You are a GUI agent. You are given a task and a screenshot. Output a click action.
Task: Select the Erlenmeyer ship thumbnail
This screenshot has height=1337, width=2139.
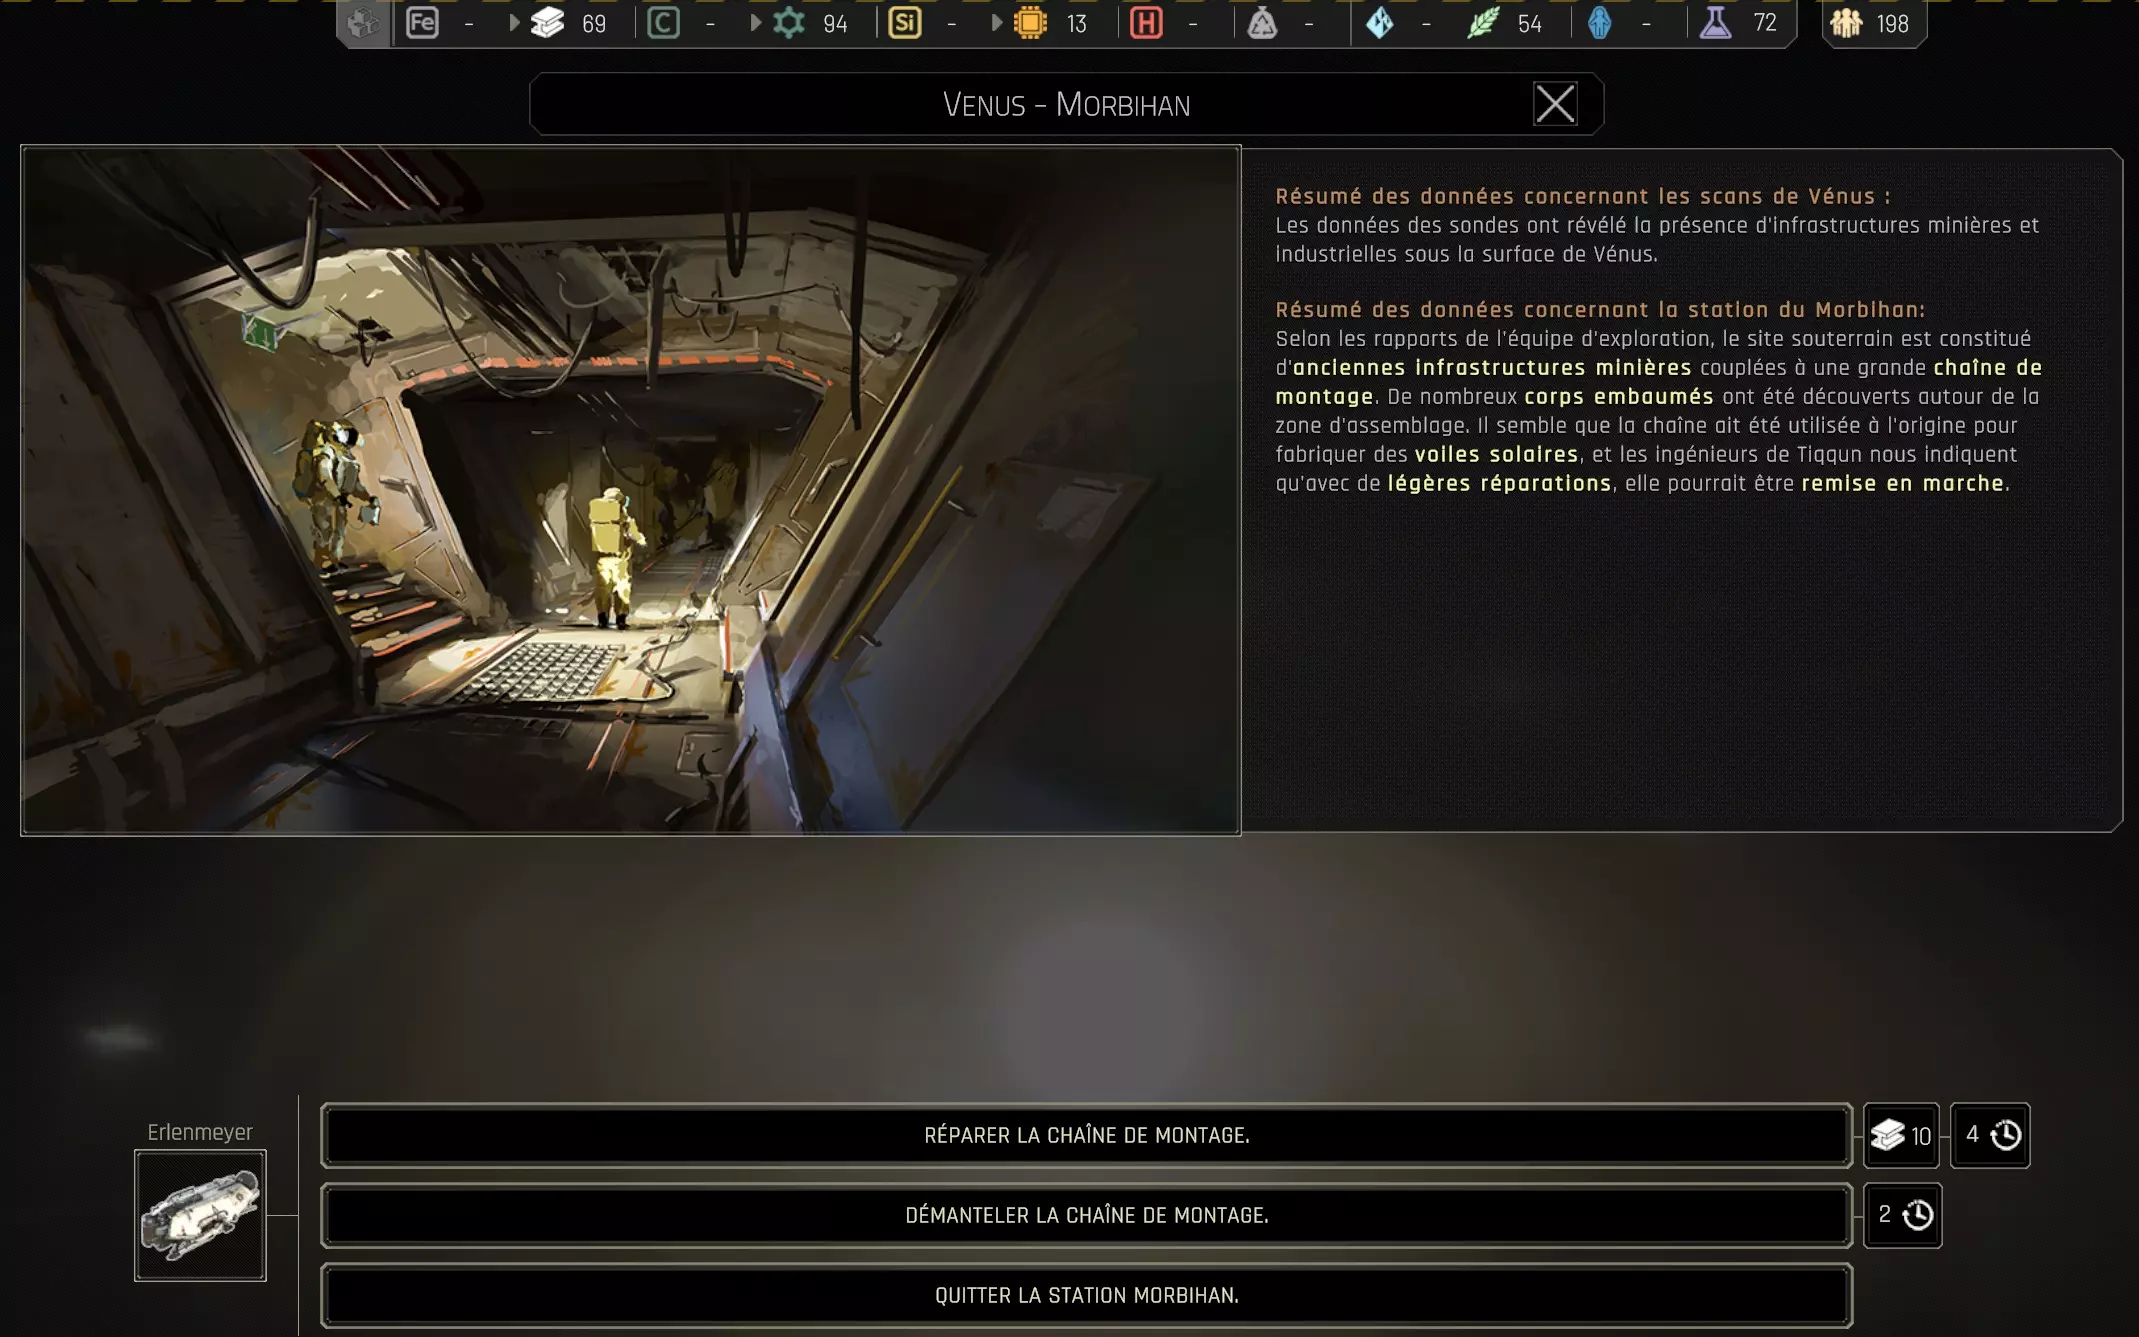coord(200,1215)
